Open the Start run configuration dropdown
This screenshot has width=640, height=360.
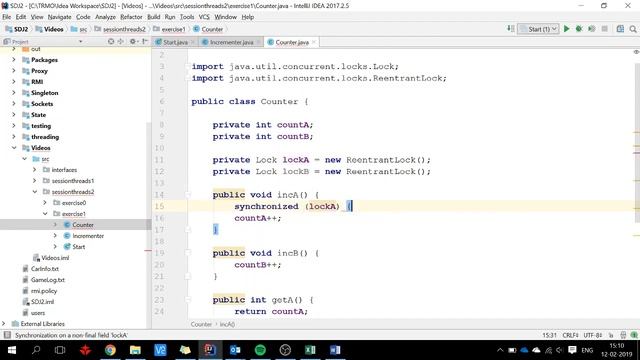(538, 29)
